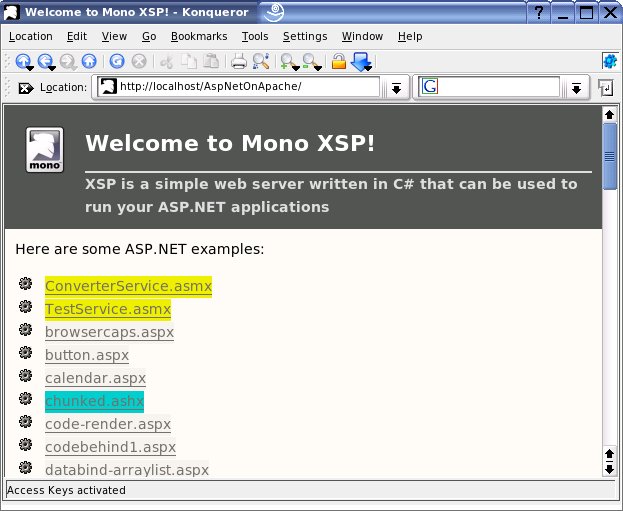
Task: Open the View menu
Action: click(114, 36)
